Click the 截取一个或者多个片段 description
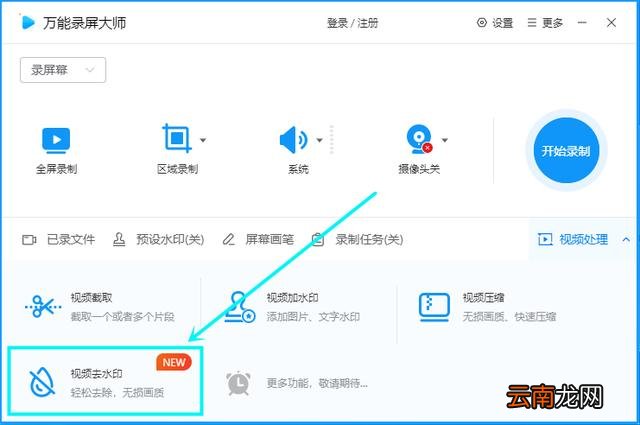This screenshot has height=425, width=640. click(122, 316)
